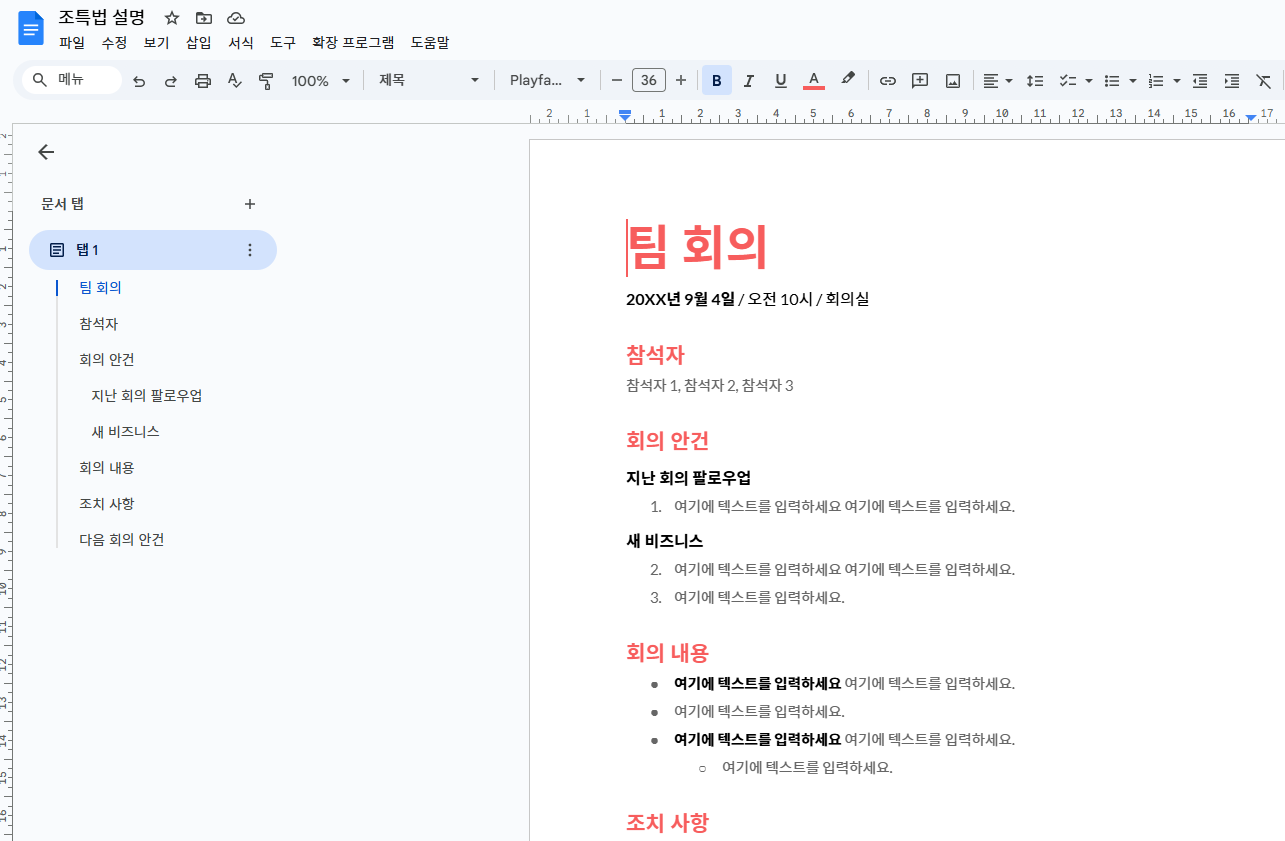Screen dimensions: 1285x841
Task: Jump to 회의 안건 in outline
Action: point(106,360)
